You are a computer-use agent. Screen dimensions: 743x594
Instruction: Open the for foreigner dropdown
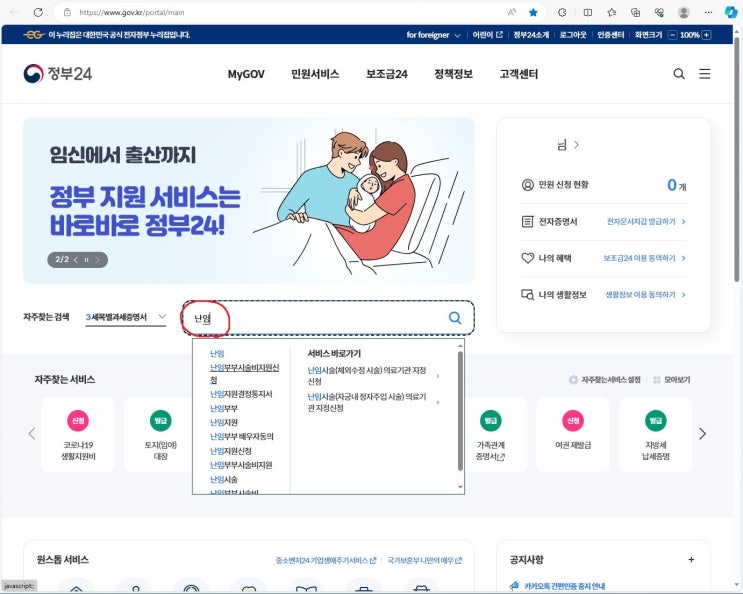tap(433, 35)
